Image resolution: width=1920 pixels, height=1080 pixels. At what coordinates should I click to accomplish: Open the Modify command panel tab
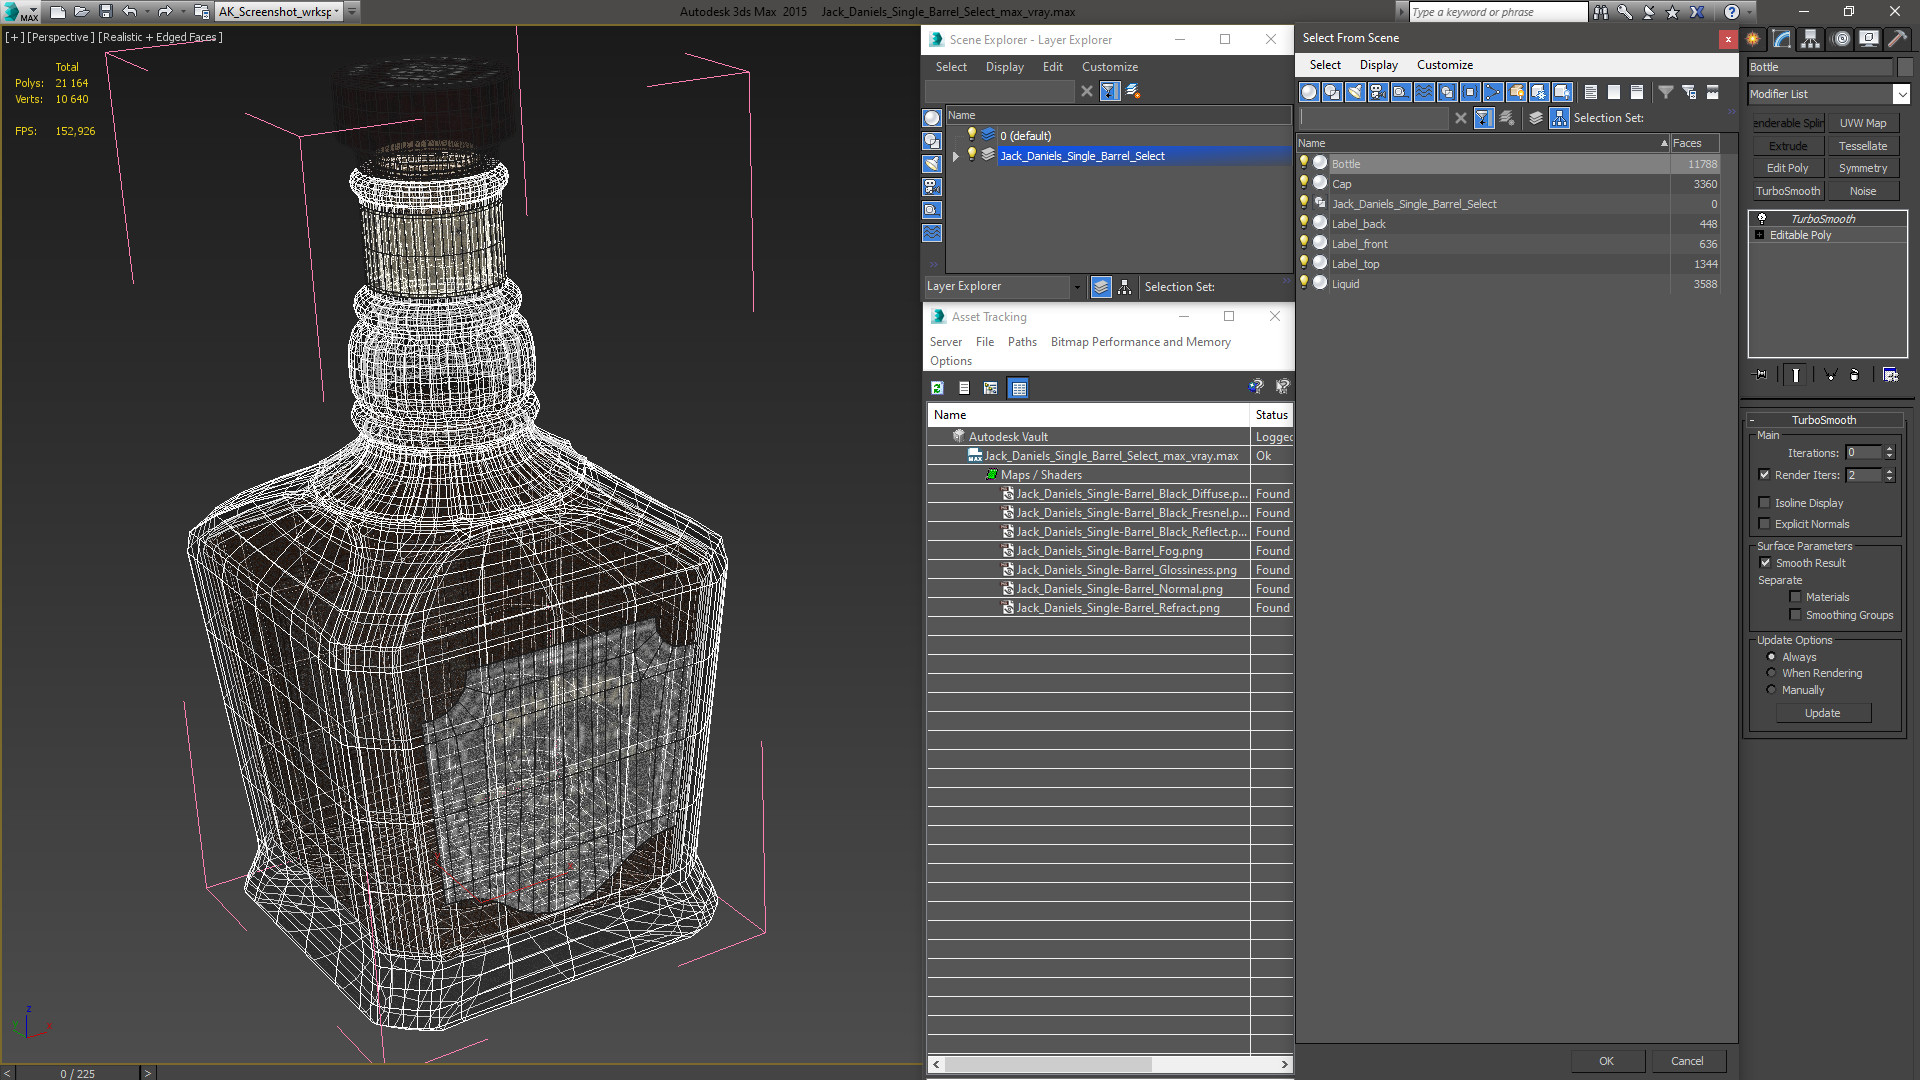[1782, 39]
